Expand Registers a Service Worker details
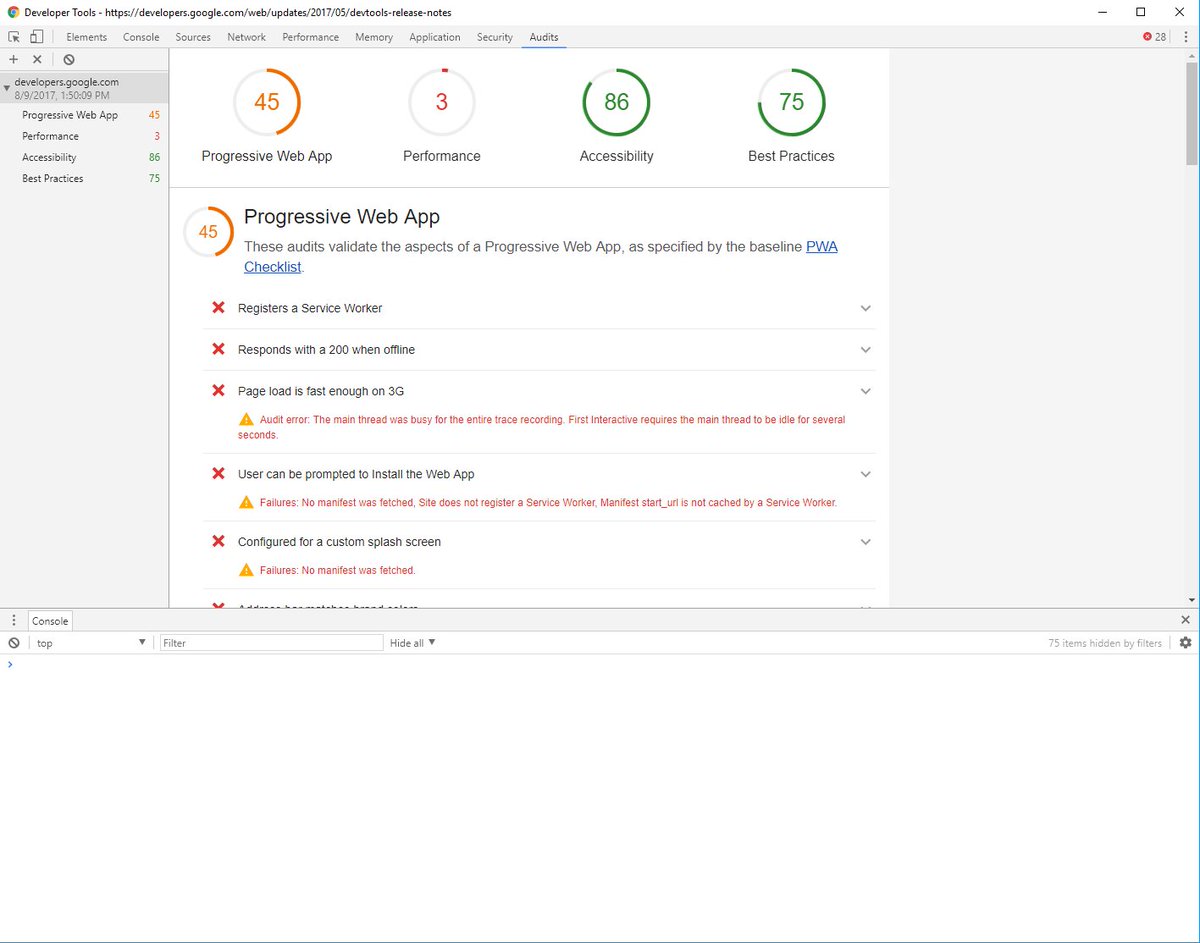This screenshot has height=943, width=1200. [x=866, y=308]
